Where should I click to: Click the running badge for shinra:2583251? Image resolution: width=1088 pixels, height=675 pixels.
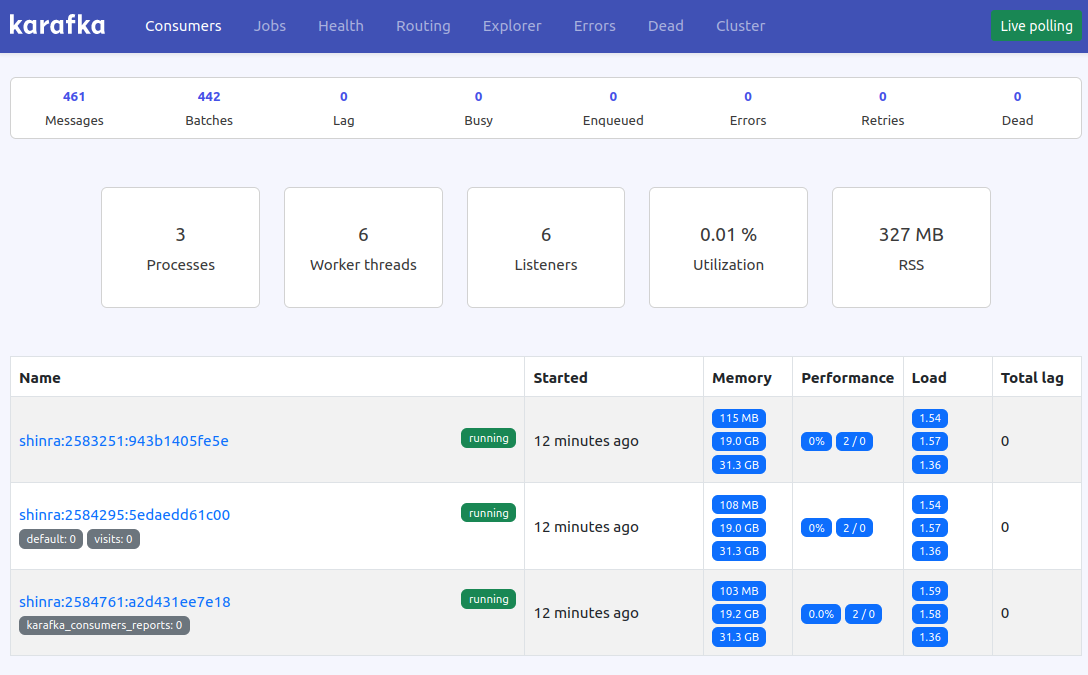488,438
